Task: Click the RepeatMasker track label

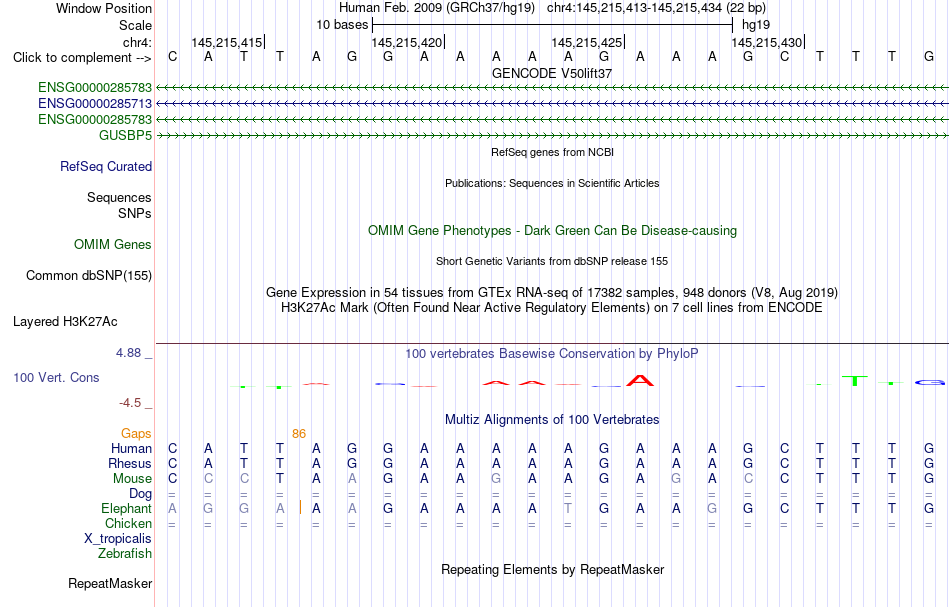Action: 110,584
